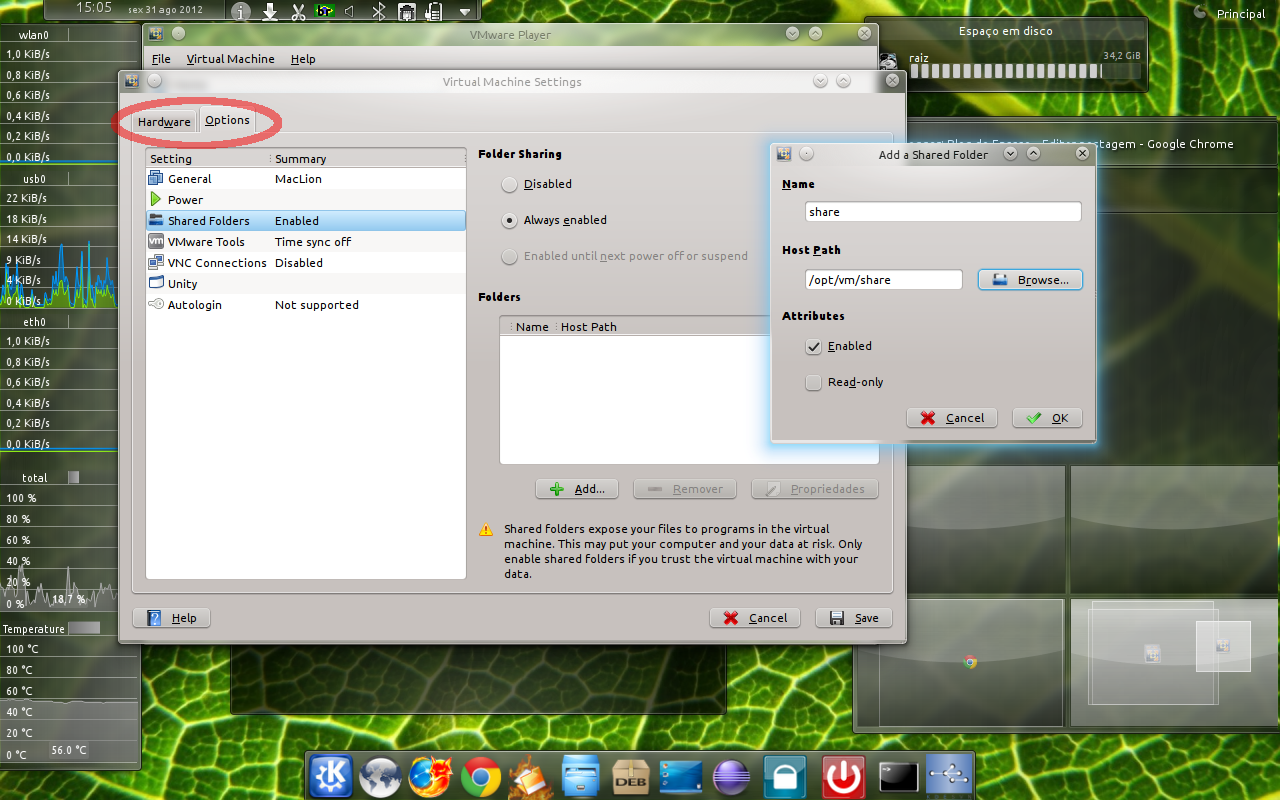Open the flaming folder dock icon
The height and width of the screenshot is (800, 1280).
[530, 776]
